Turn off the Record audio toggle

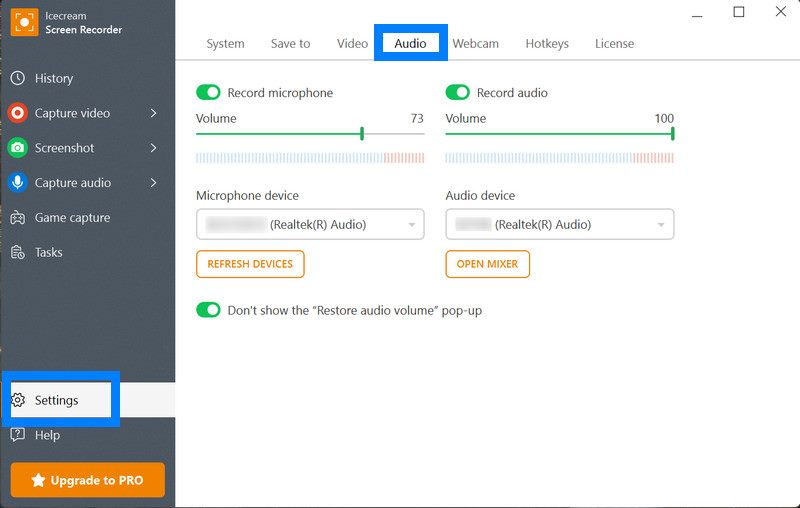coord(457,93)
